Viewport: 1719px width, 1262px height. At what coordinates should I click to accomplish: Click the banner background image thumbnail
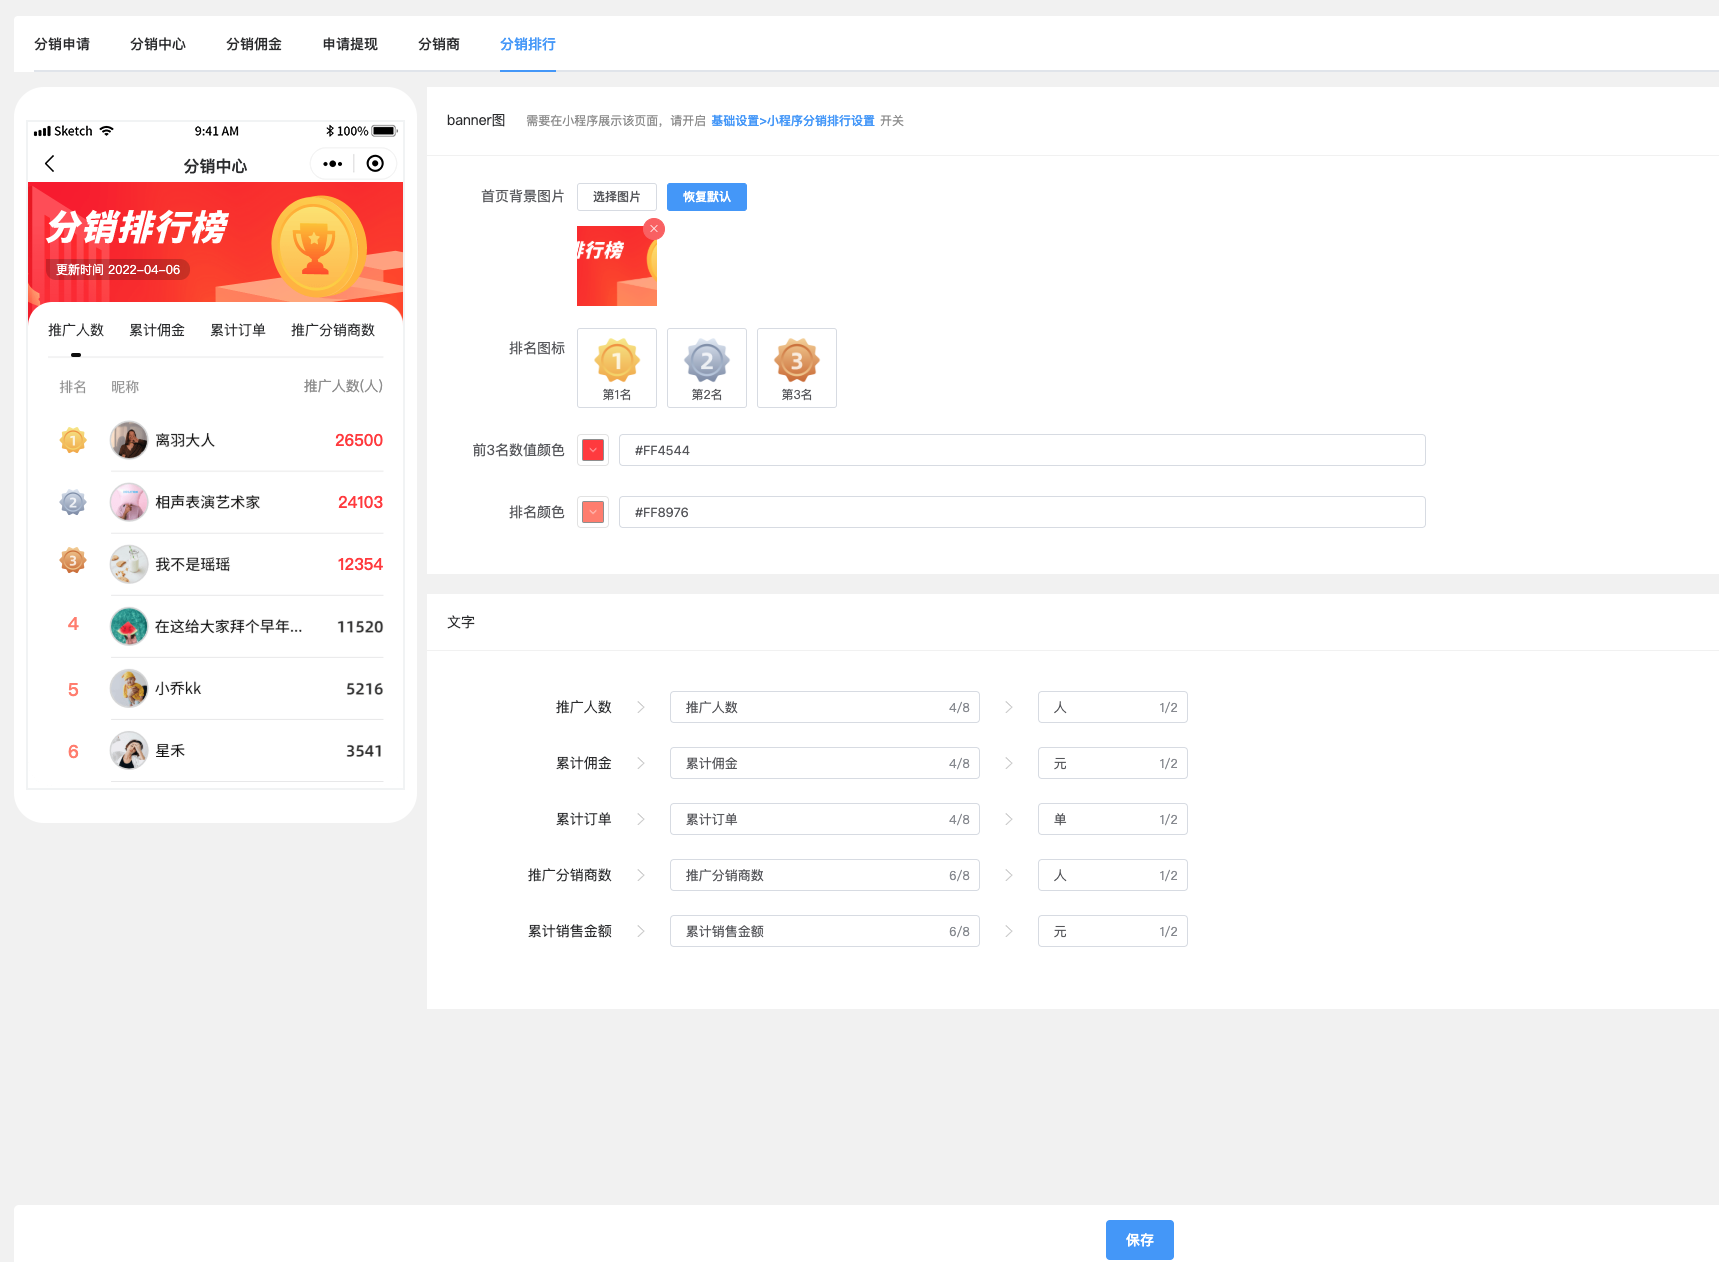[x=617, y=266]
